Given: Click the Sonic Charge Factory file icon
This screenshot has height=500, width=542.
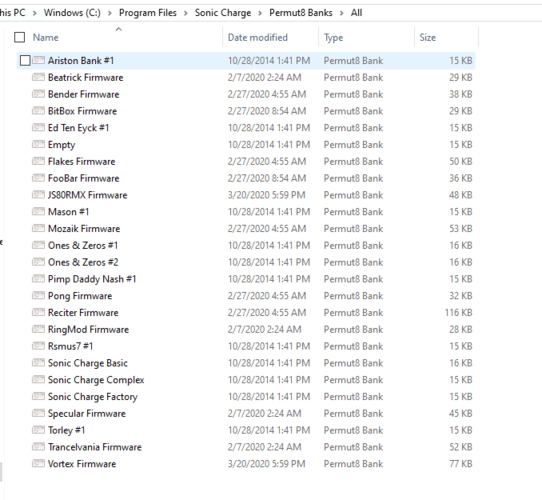Looking at the screenshot, I should click(38, 396).
